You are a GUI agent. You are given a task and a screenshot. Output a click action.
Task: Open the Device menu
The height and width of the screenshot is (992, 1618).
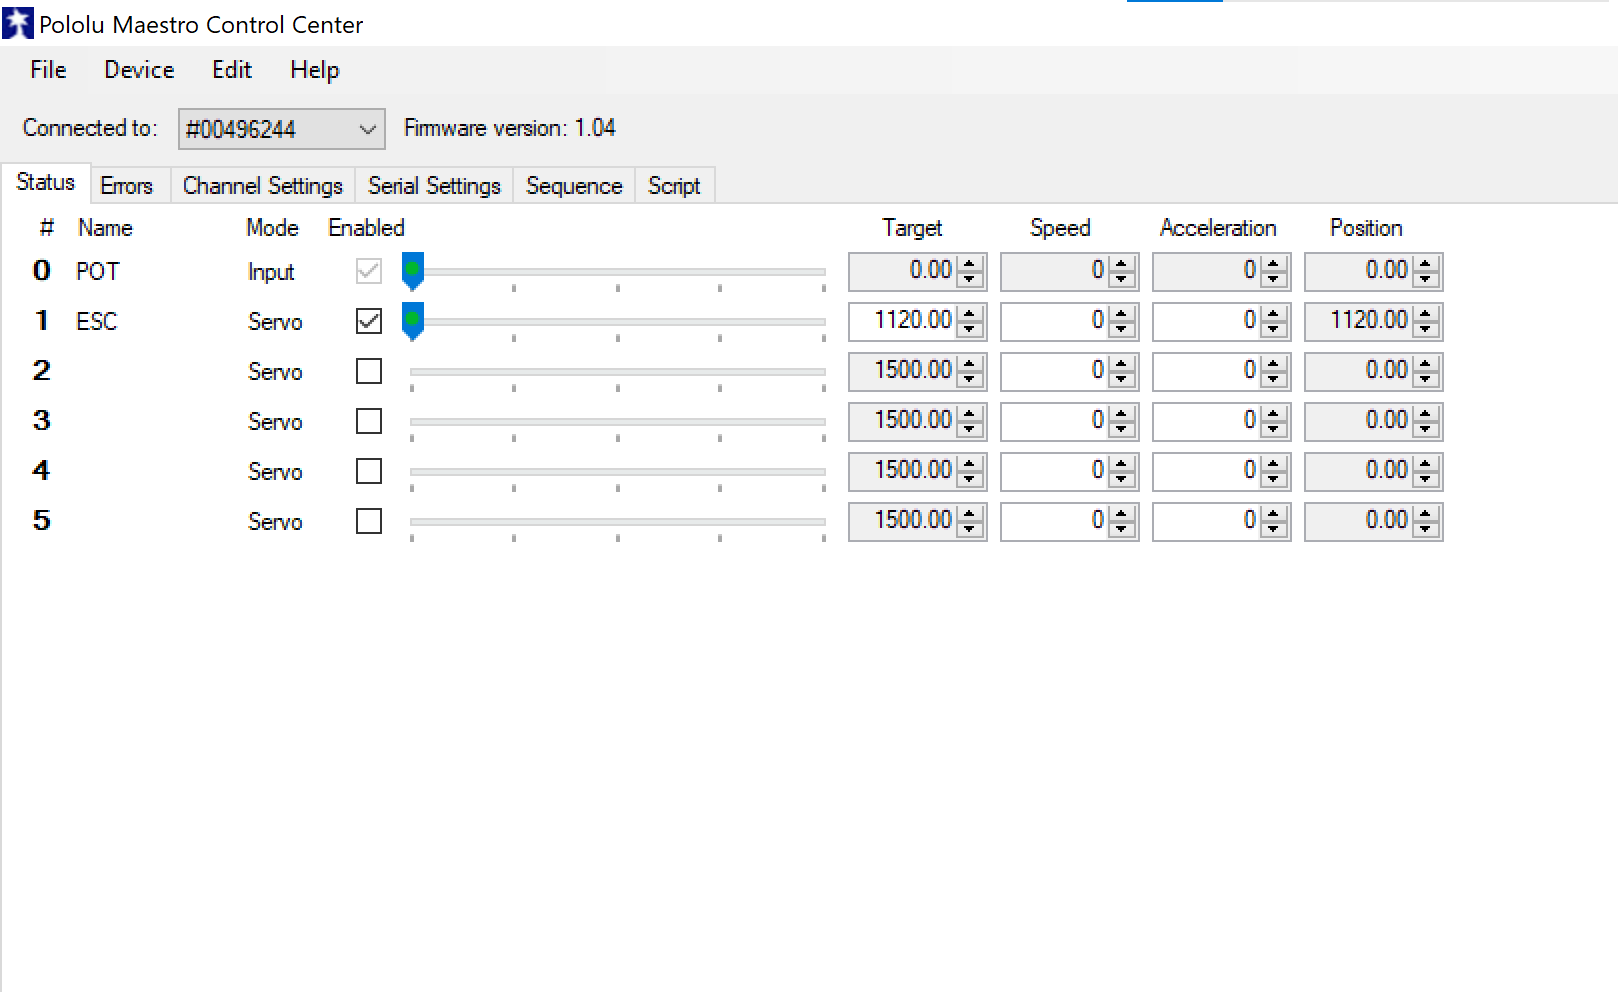[x=139, y=70]
